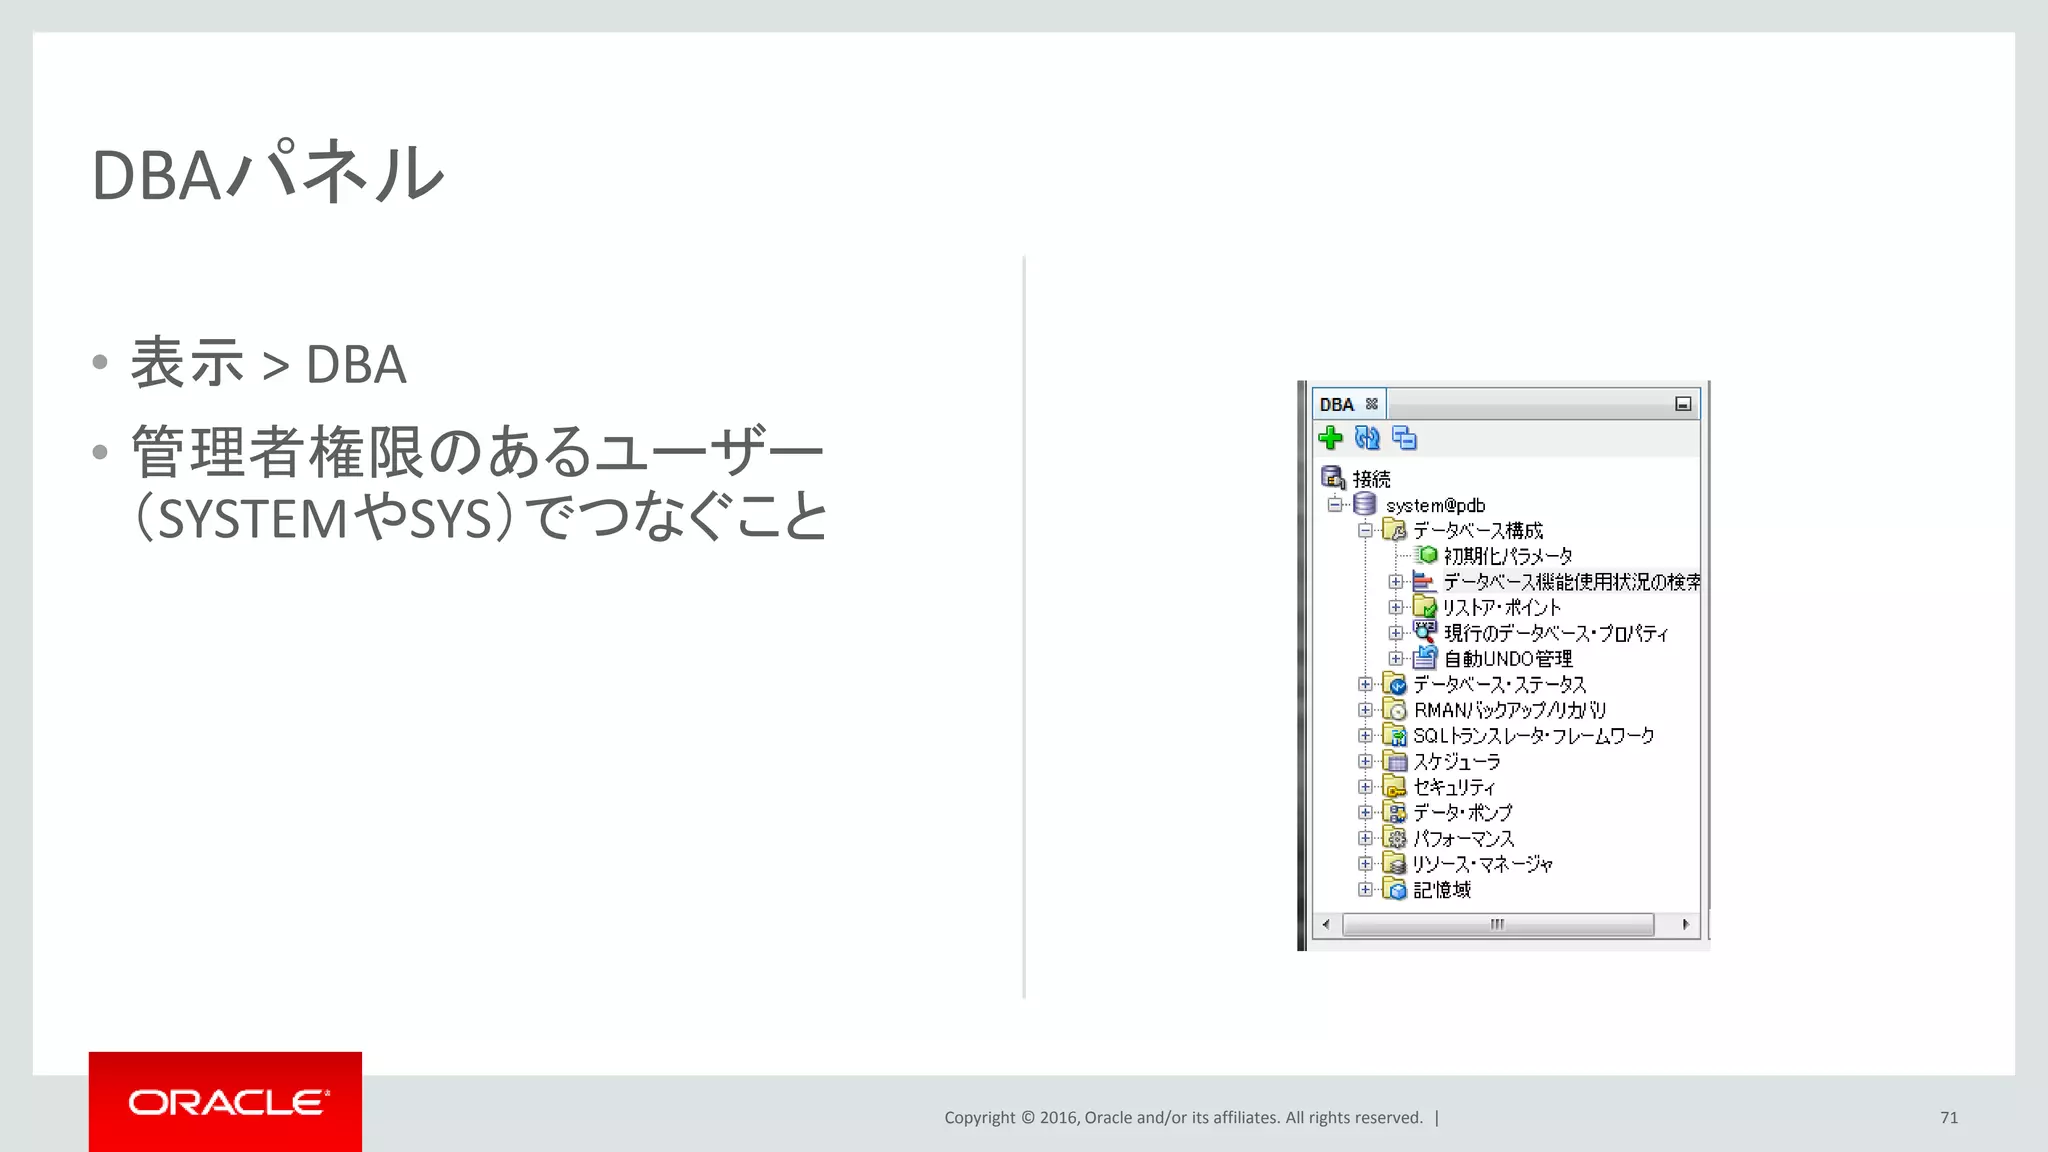Select the データベース・ステータス label
Viewport: 2048px width, 1152px height.
click(x=1500, y=685)
